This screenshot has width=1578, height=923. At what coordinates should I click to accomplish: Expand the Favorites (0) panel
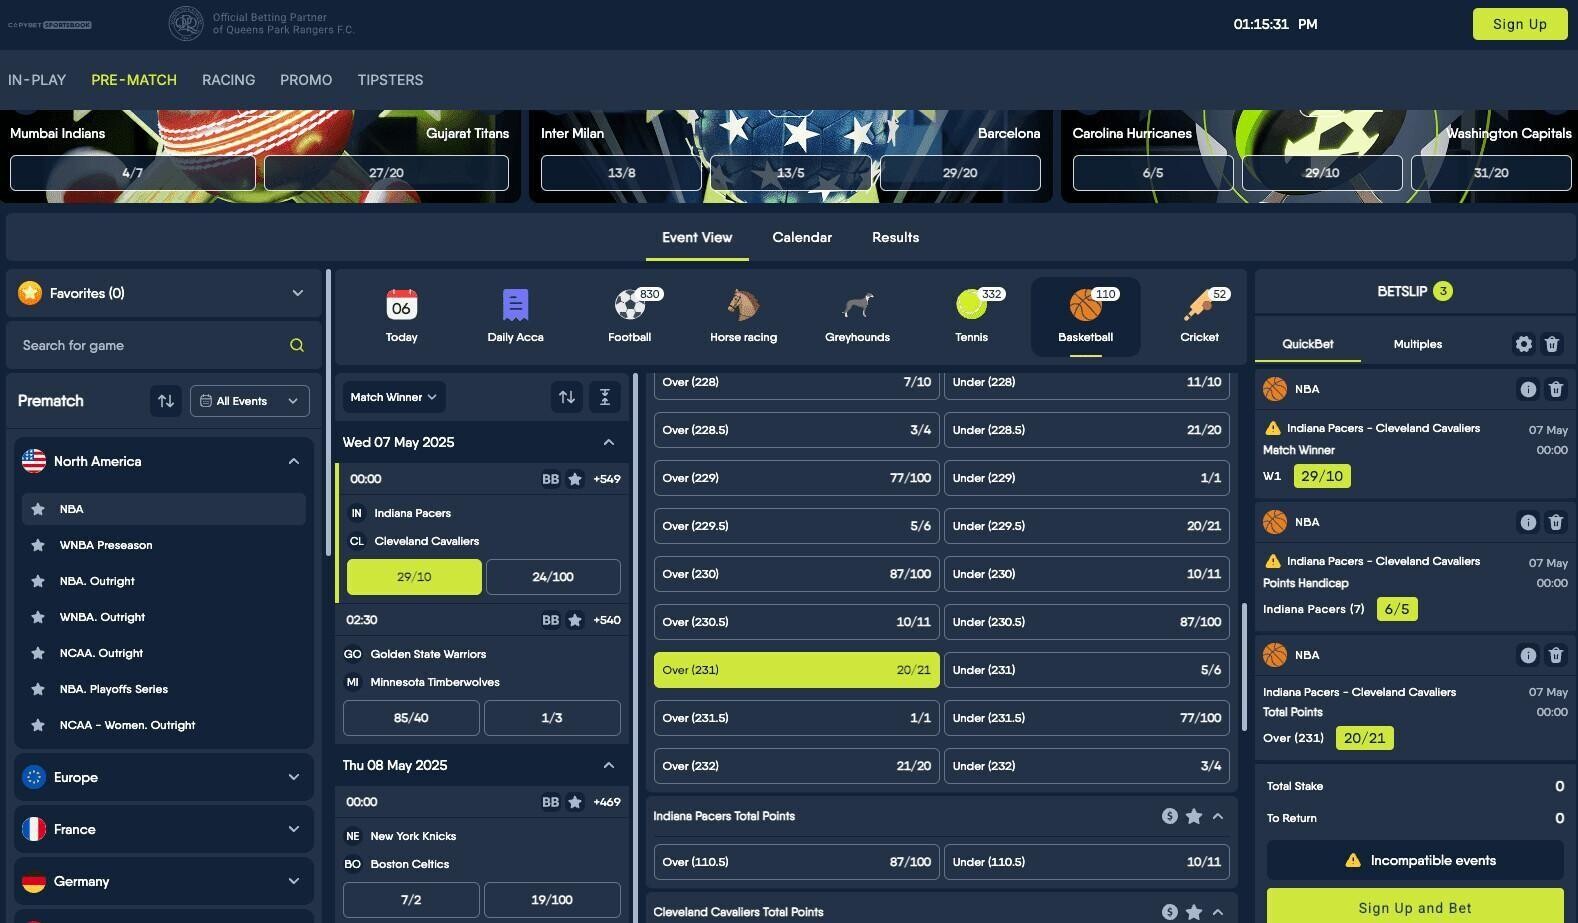(164, 293)
